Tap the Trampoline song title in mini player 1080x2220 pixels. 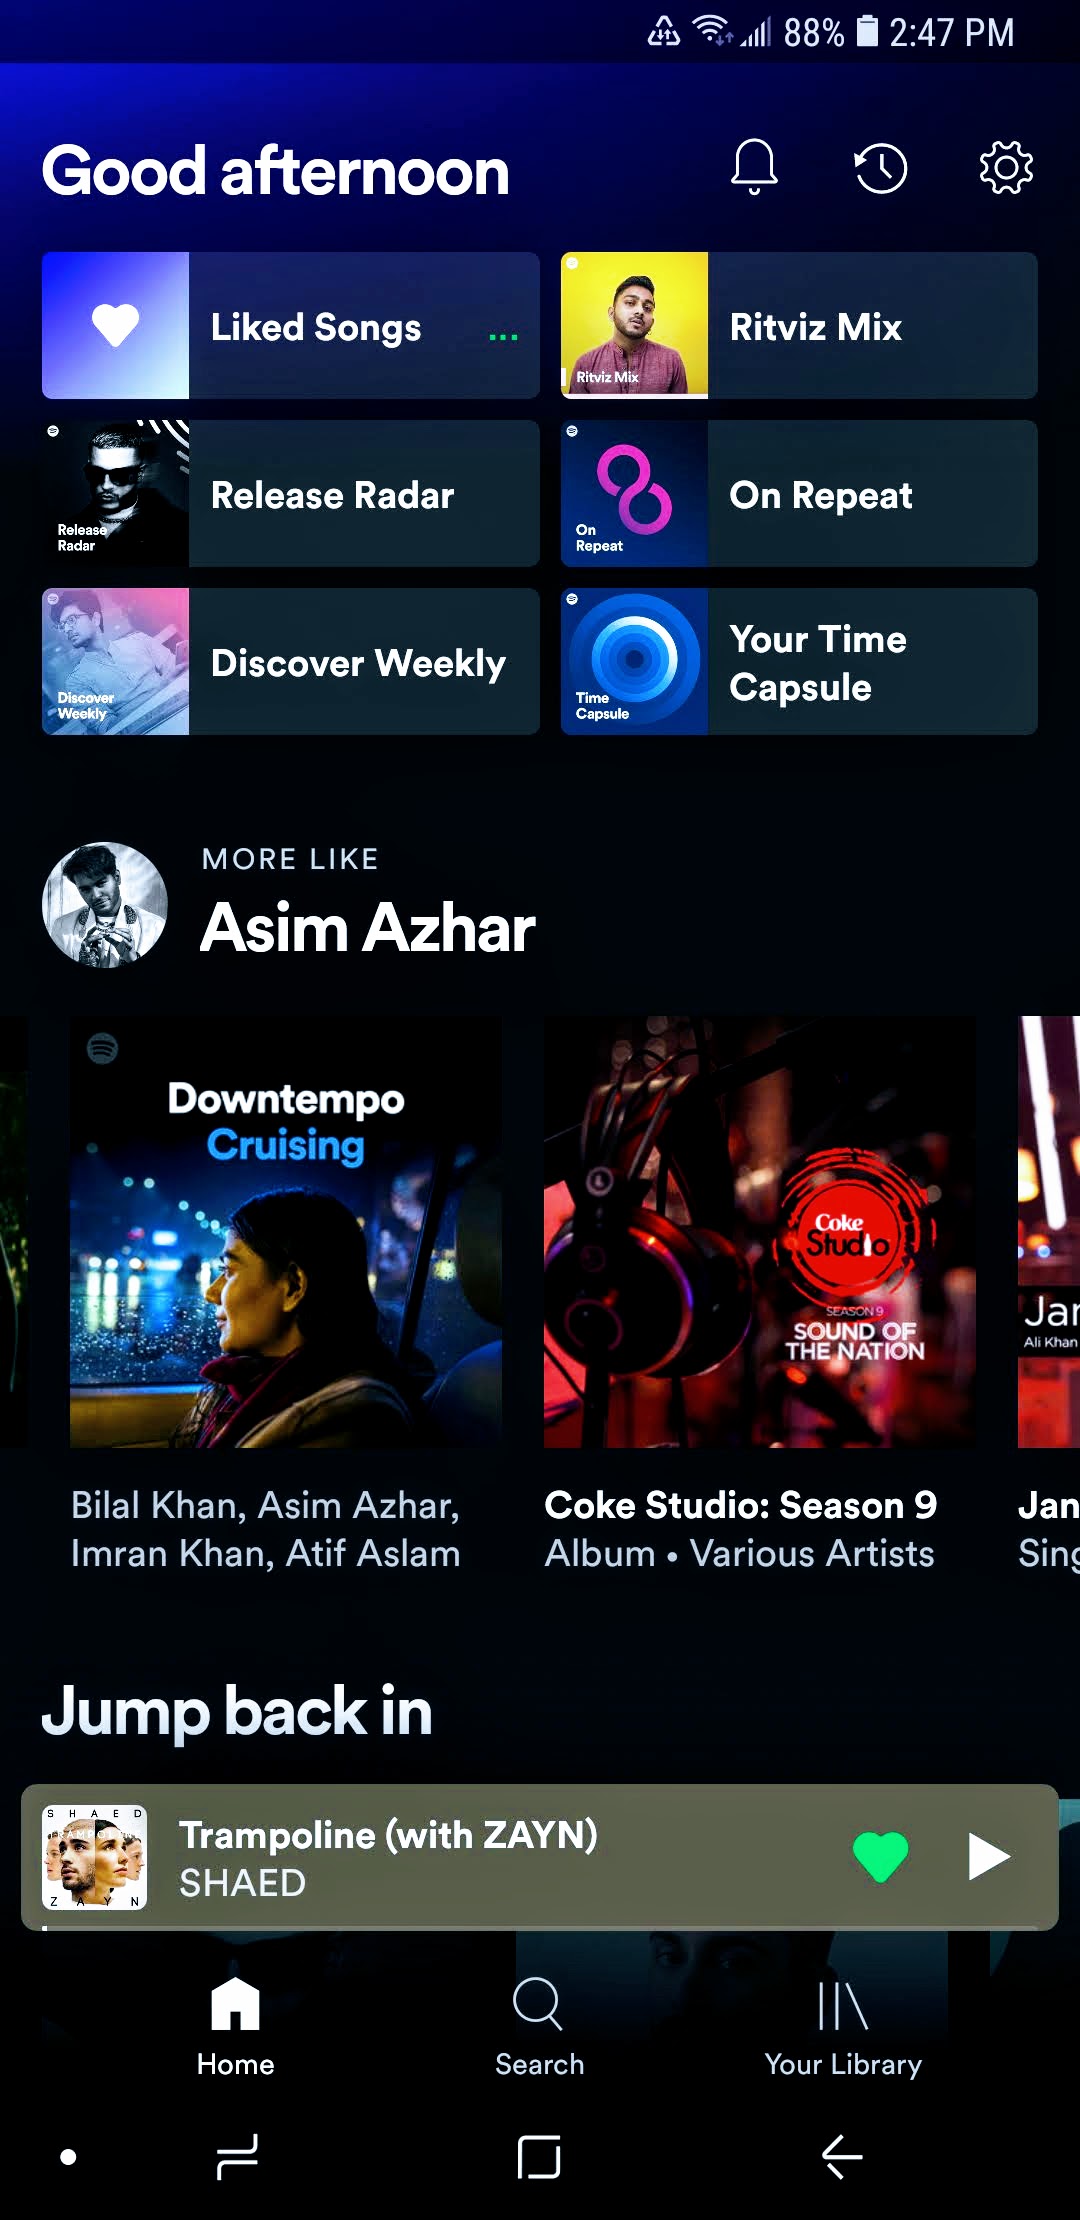(x=388, y=1835)
